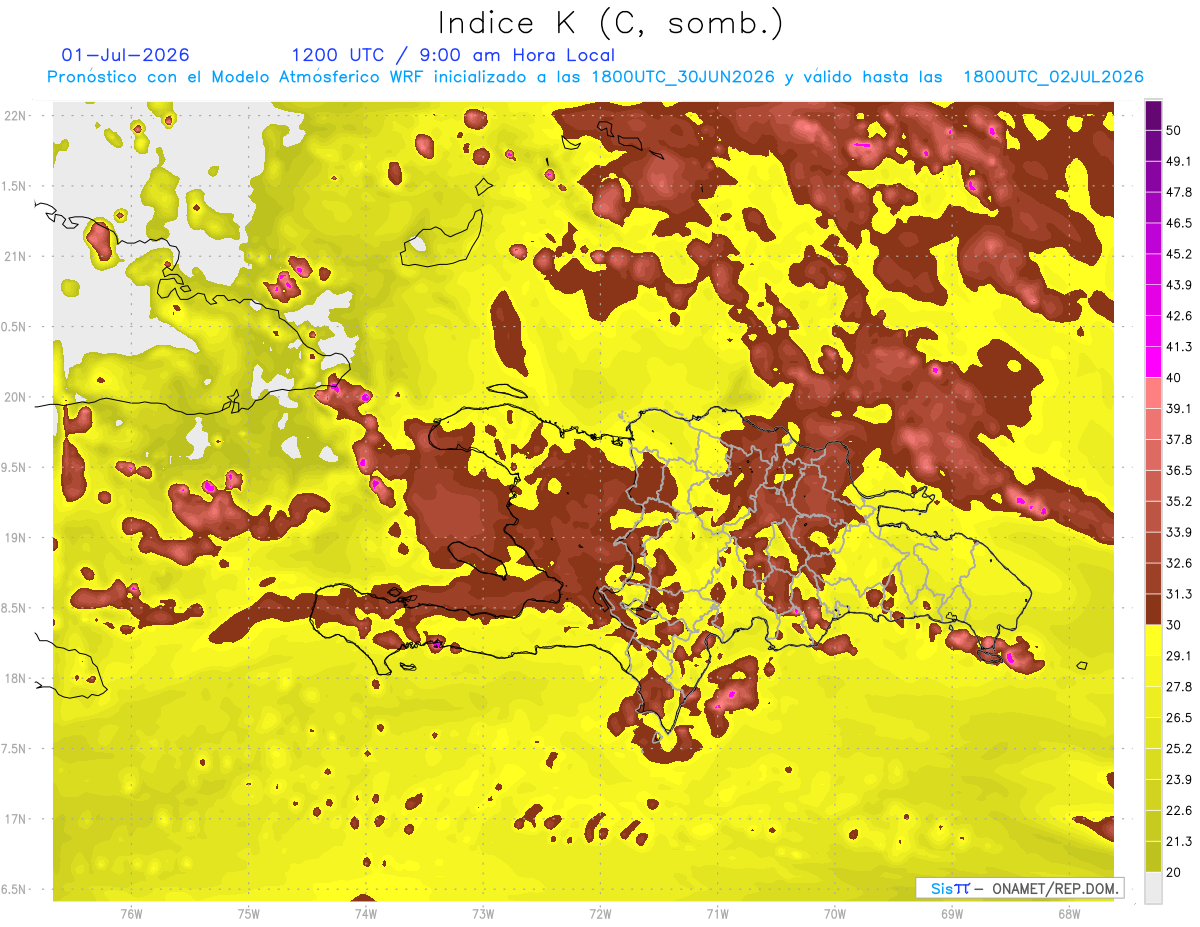This screenshot has height=927, width=1200.
Task: Click the "69W" longitude label
Action: 951,913
